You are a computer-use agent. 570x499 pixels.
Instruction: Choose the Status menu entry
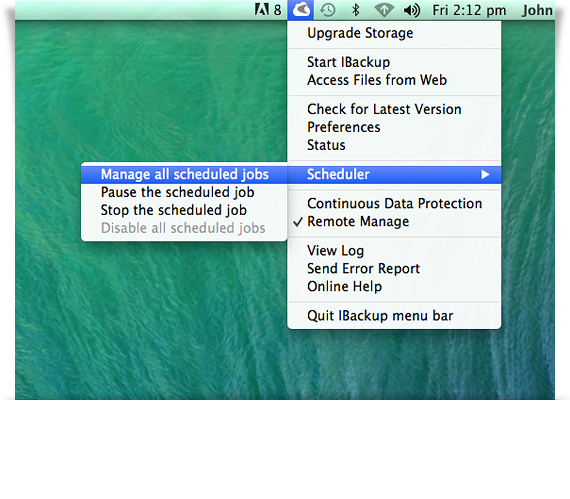(x=394, y=145)
